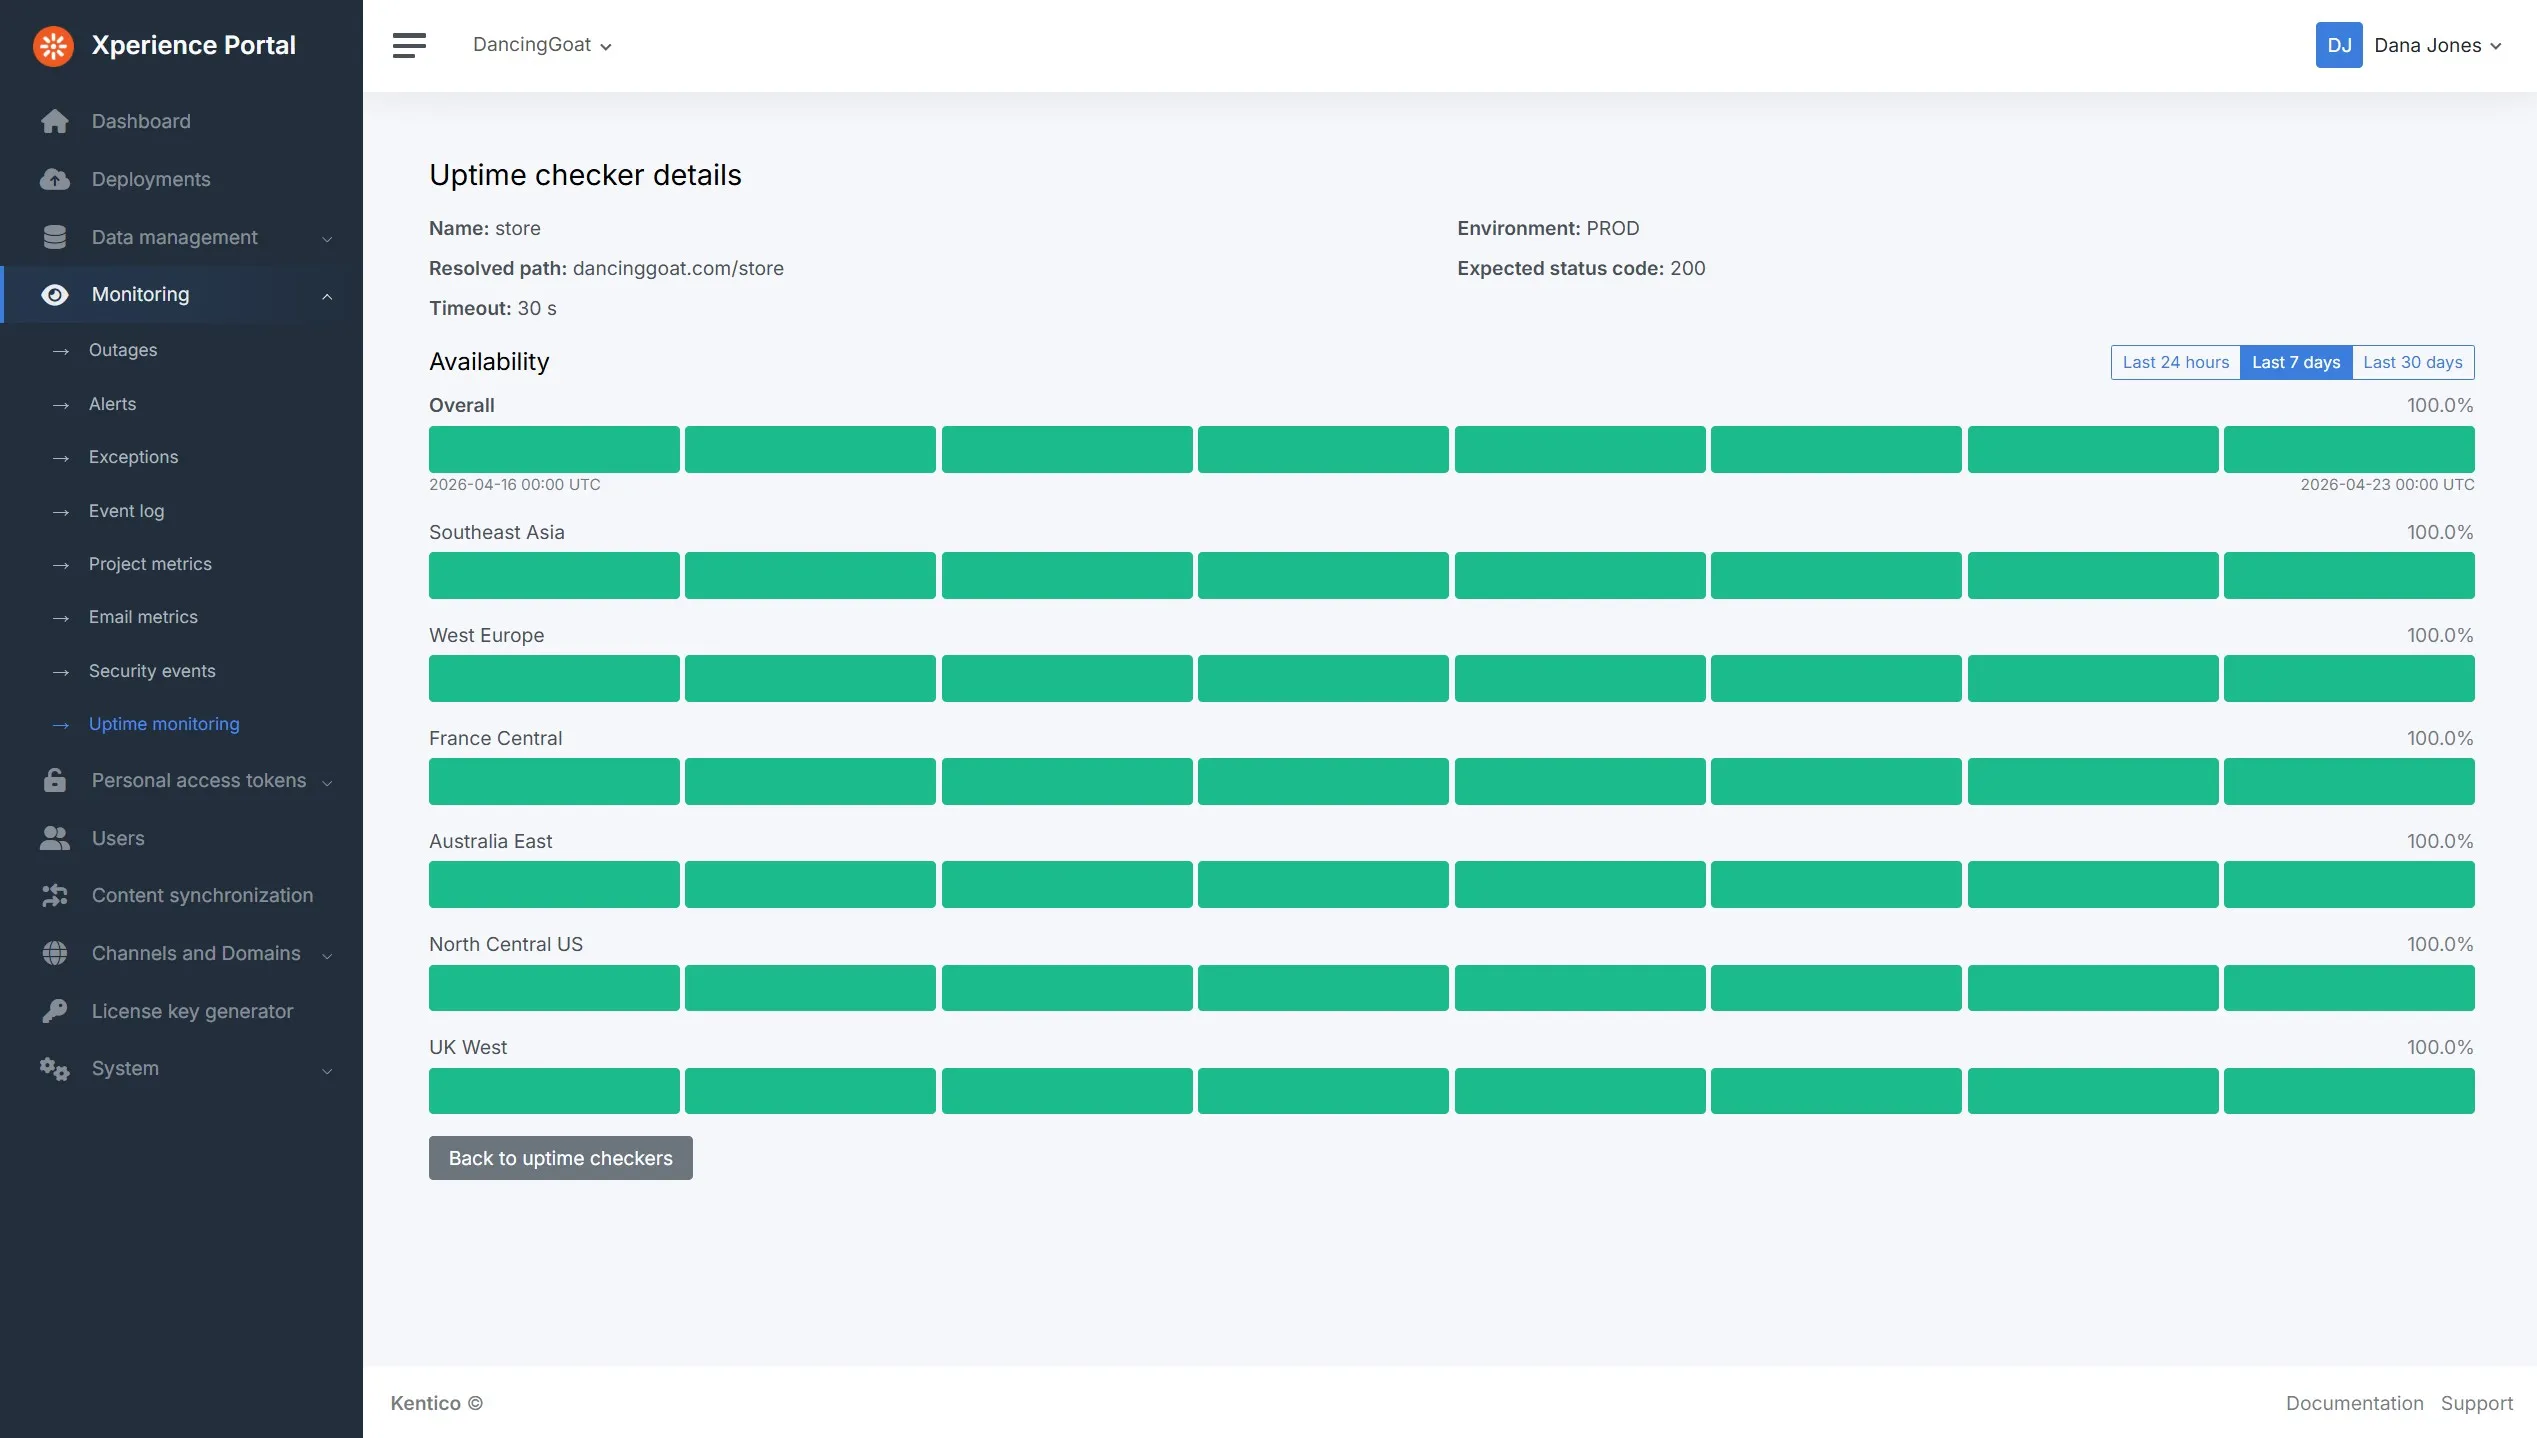Toggle sidebar with the hamburger menu icon
Viewport: 2537px width, 1438px height.
[409, 45]
